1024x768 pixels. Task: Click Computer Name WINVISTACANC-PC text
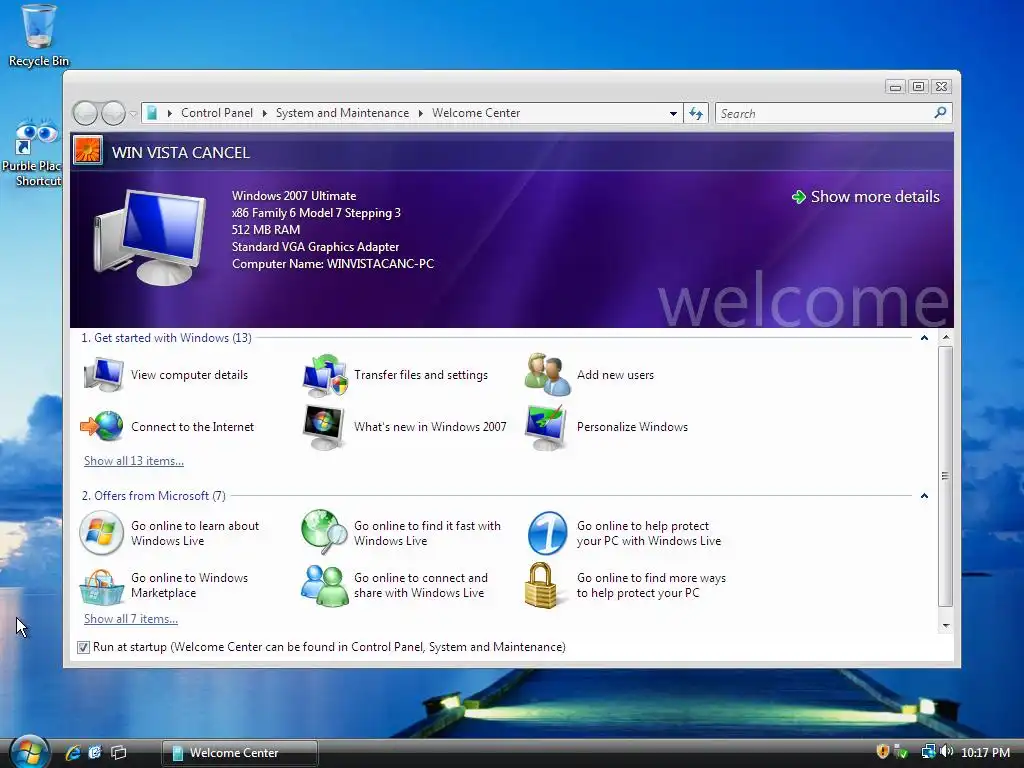click(333, 264)
